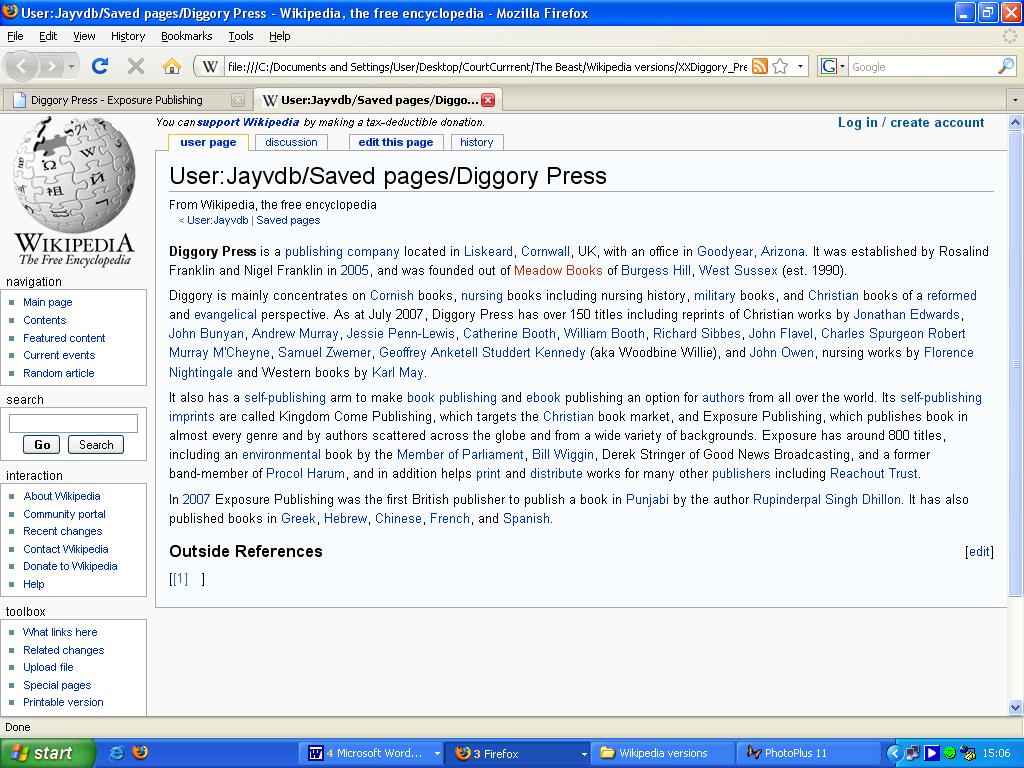Switch to PhotoPlus 11 in taskbar
The image size is (1024, 768).
(x=806, y=753)
